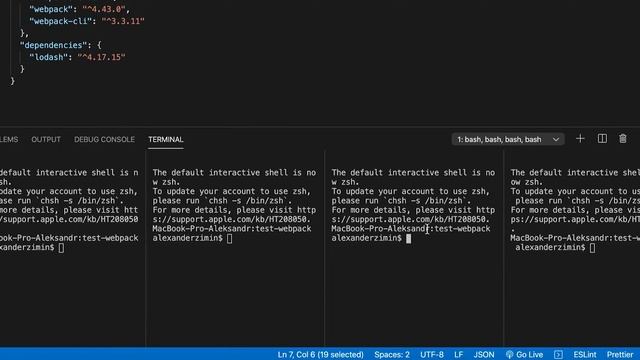640x360 pixels.
Task: Click "^4.43.0" webpack version value
Action: pyautogui.click(x=104, y=9)
